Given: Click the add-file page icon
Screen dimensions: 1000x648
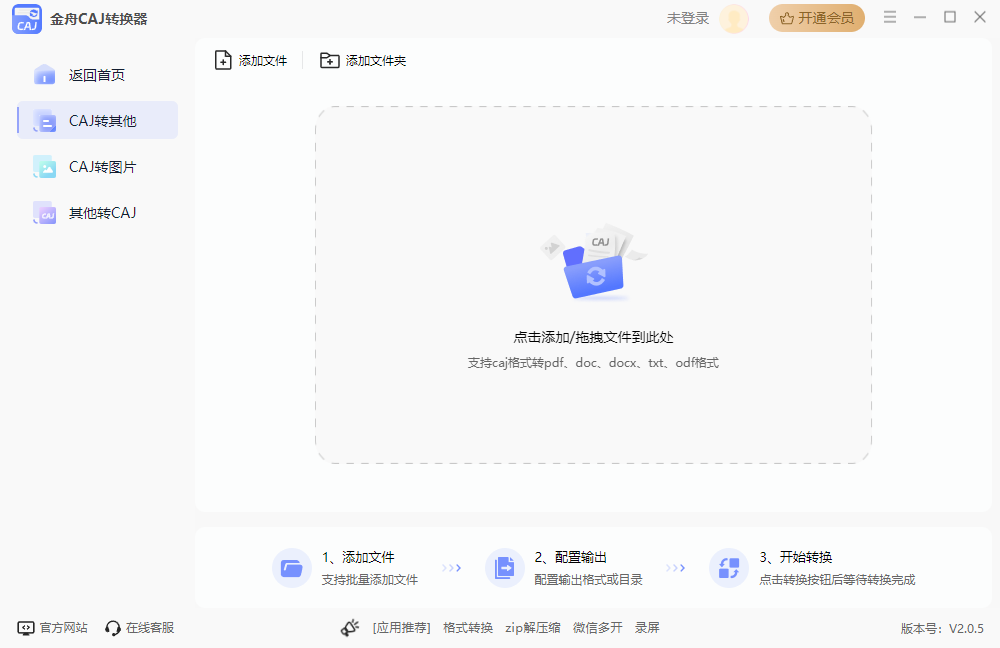Looking at the screenshot, I should click(223, 60).
